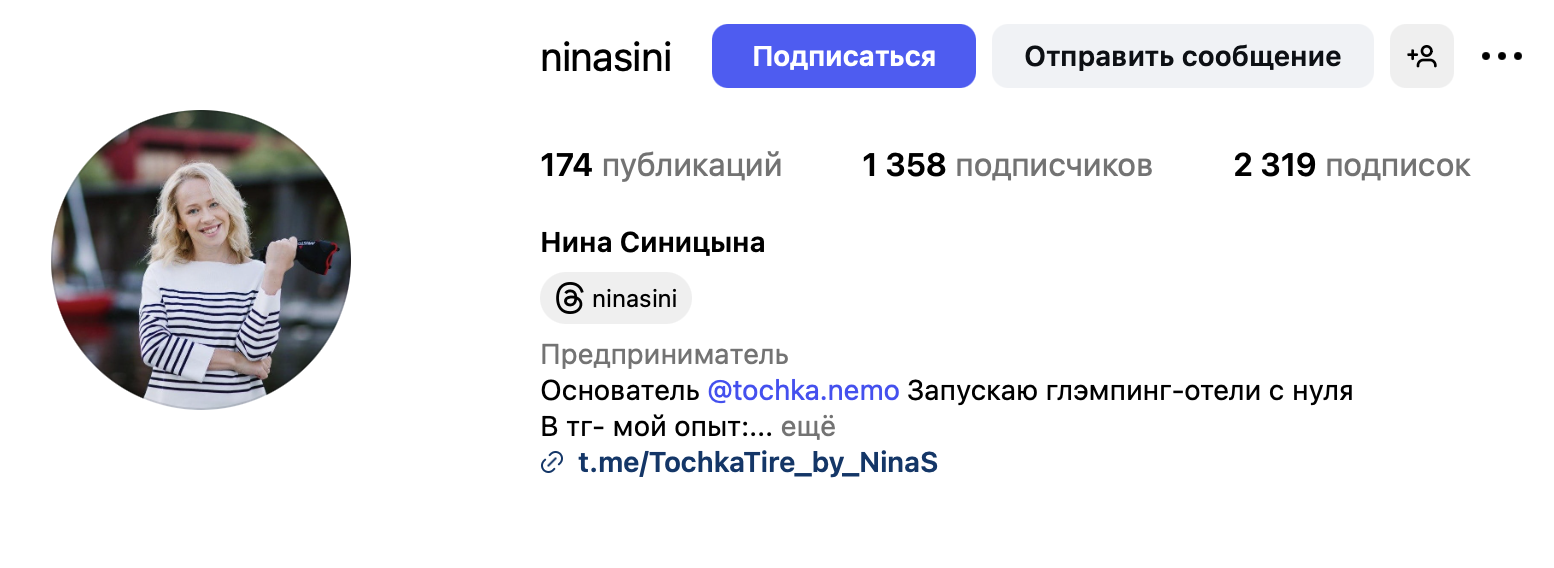The height and width of the screenshot is (568, 1554).
Task: Visit the @tochka.nemo mention
Action: [803, 390]
